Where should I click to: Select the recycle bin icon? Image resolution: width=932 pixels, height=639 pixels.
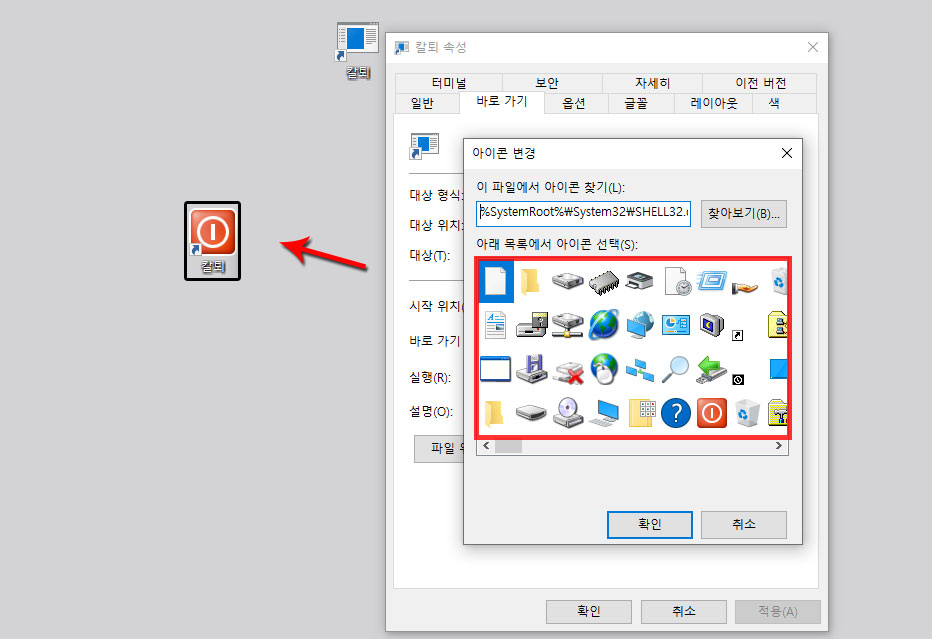tap(745, 413)
